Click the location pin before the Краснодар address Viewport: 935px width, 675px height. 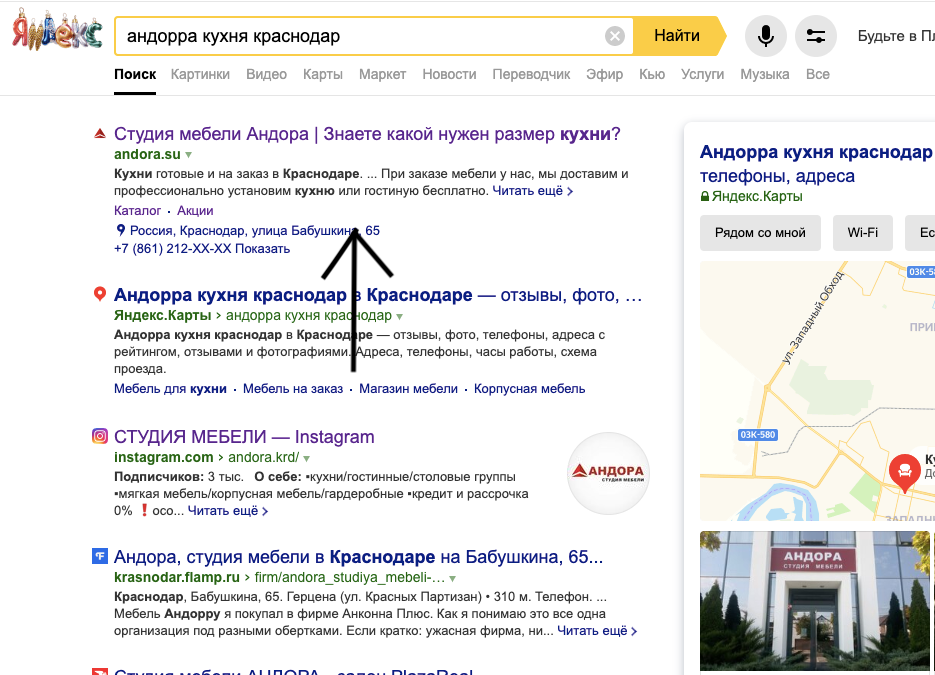point(120,231)
